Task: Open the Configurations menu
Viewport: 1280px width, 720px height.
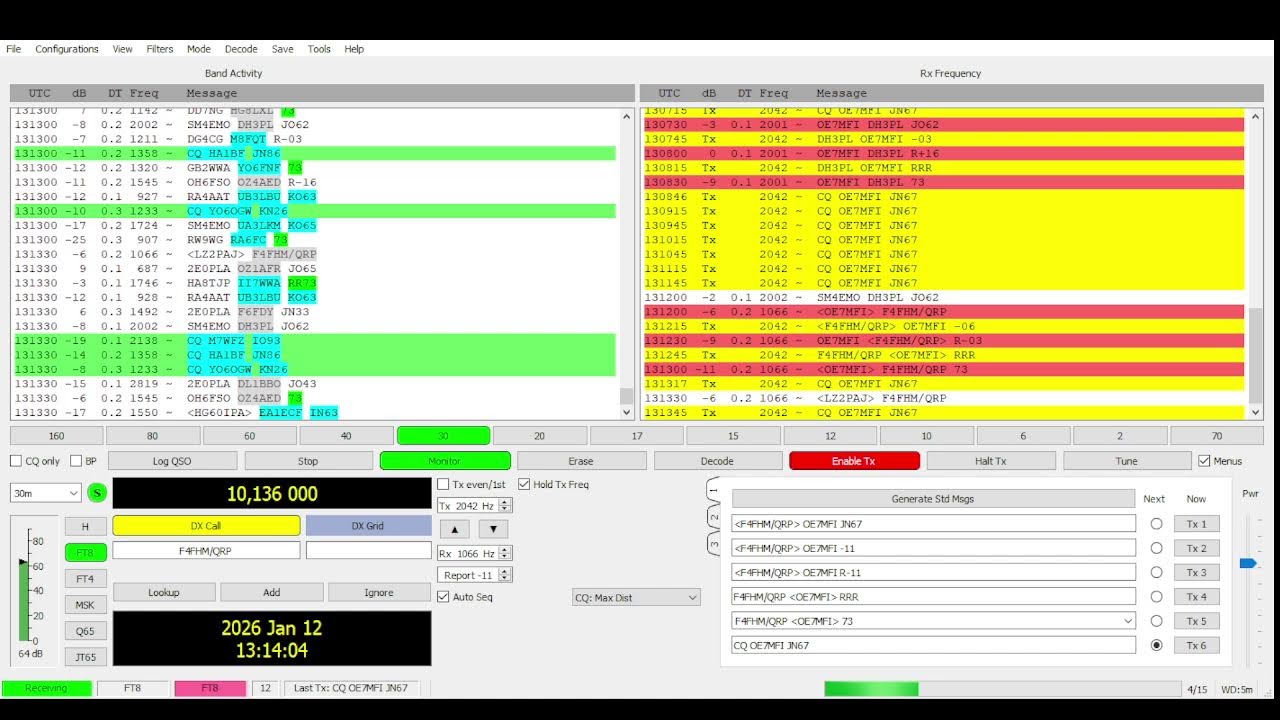Action: (x=67, y=49)
